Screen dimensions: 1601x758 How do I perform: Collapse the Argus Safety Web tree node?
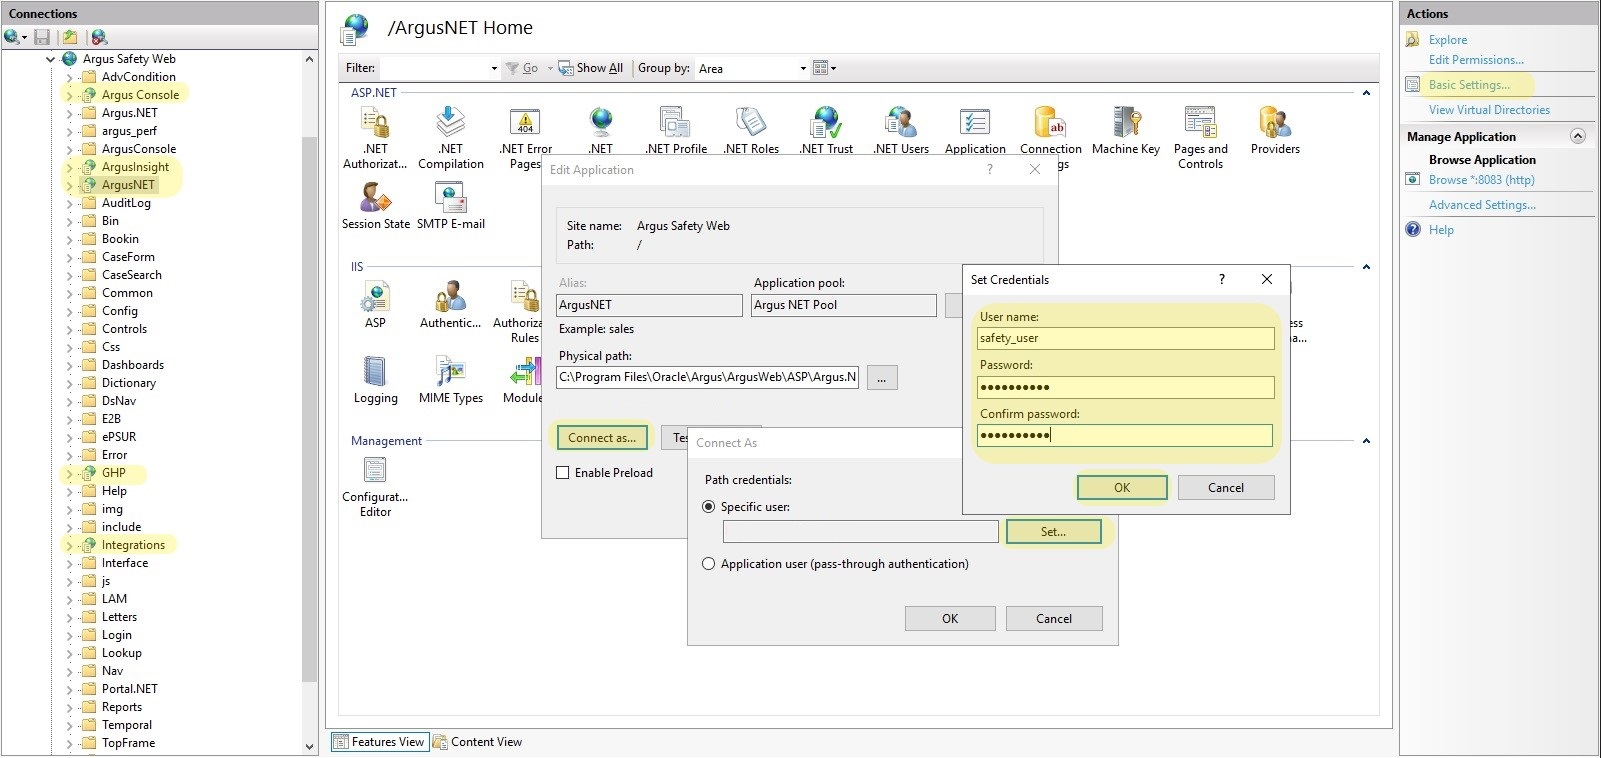coord(50,59)
